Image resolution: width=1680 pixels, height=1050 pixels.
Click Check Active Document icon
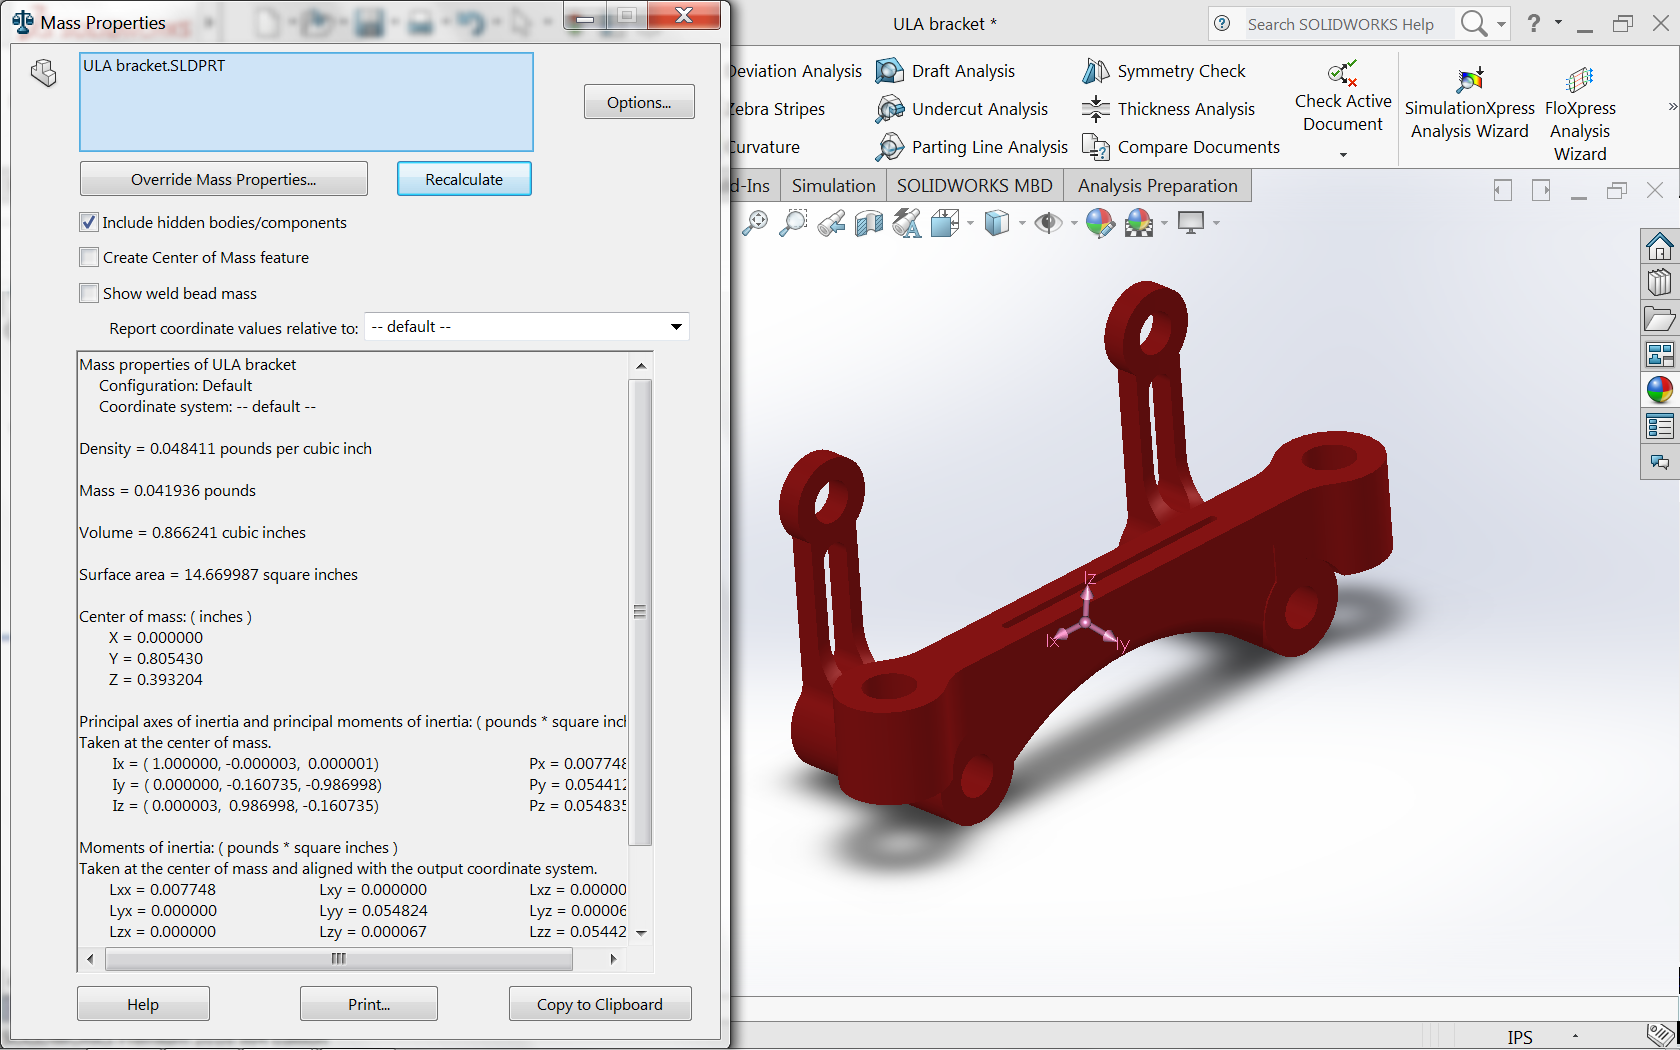coord(1343,74)
